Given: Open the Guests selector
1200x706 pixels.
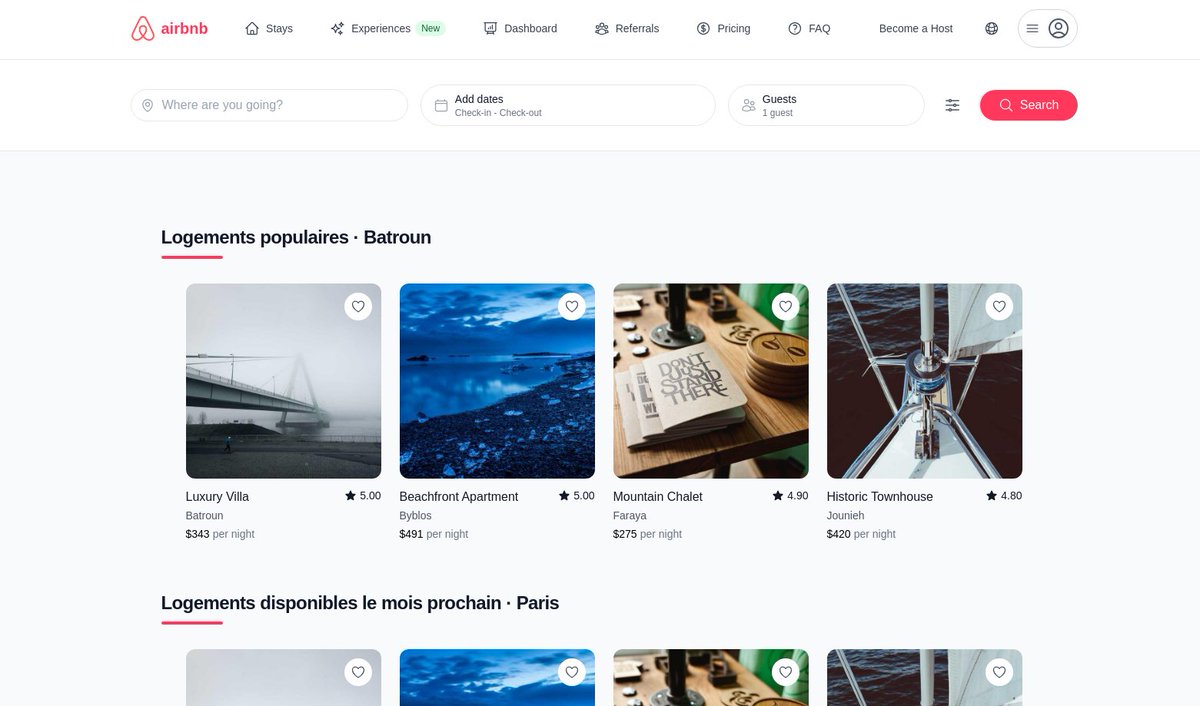Looking at the screenshot, I should (826, 105).
